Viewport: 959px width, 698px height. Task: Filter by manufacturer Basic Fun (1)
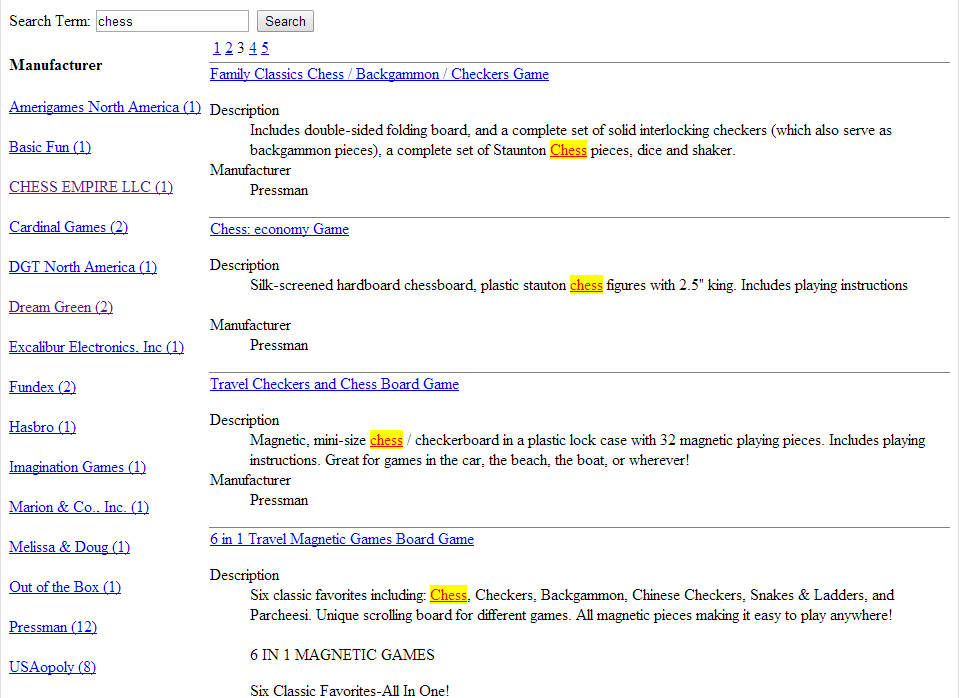[x=50, y=147]
